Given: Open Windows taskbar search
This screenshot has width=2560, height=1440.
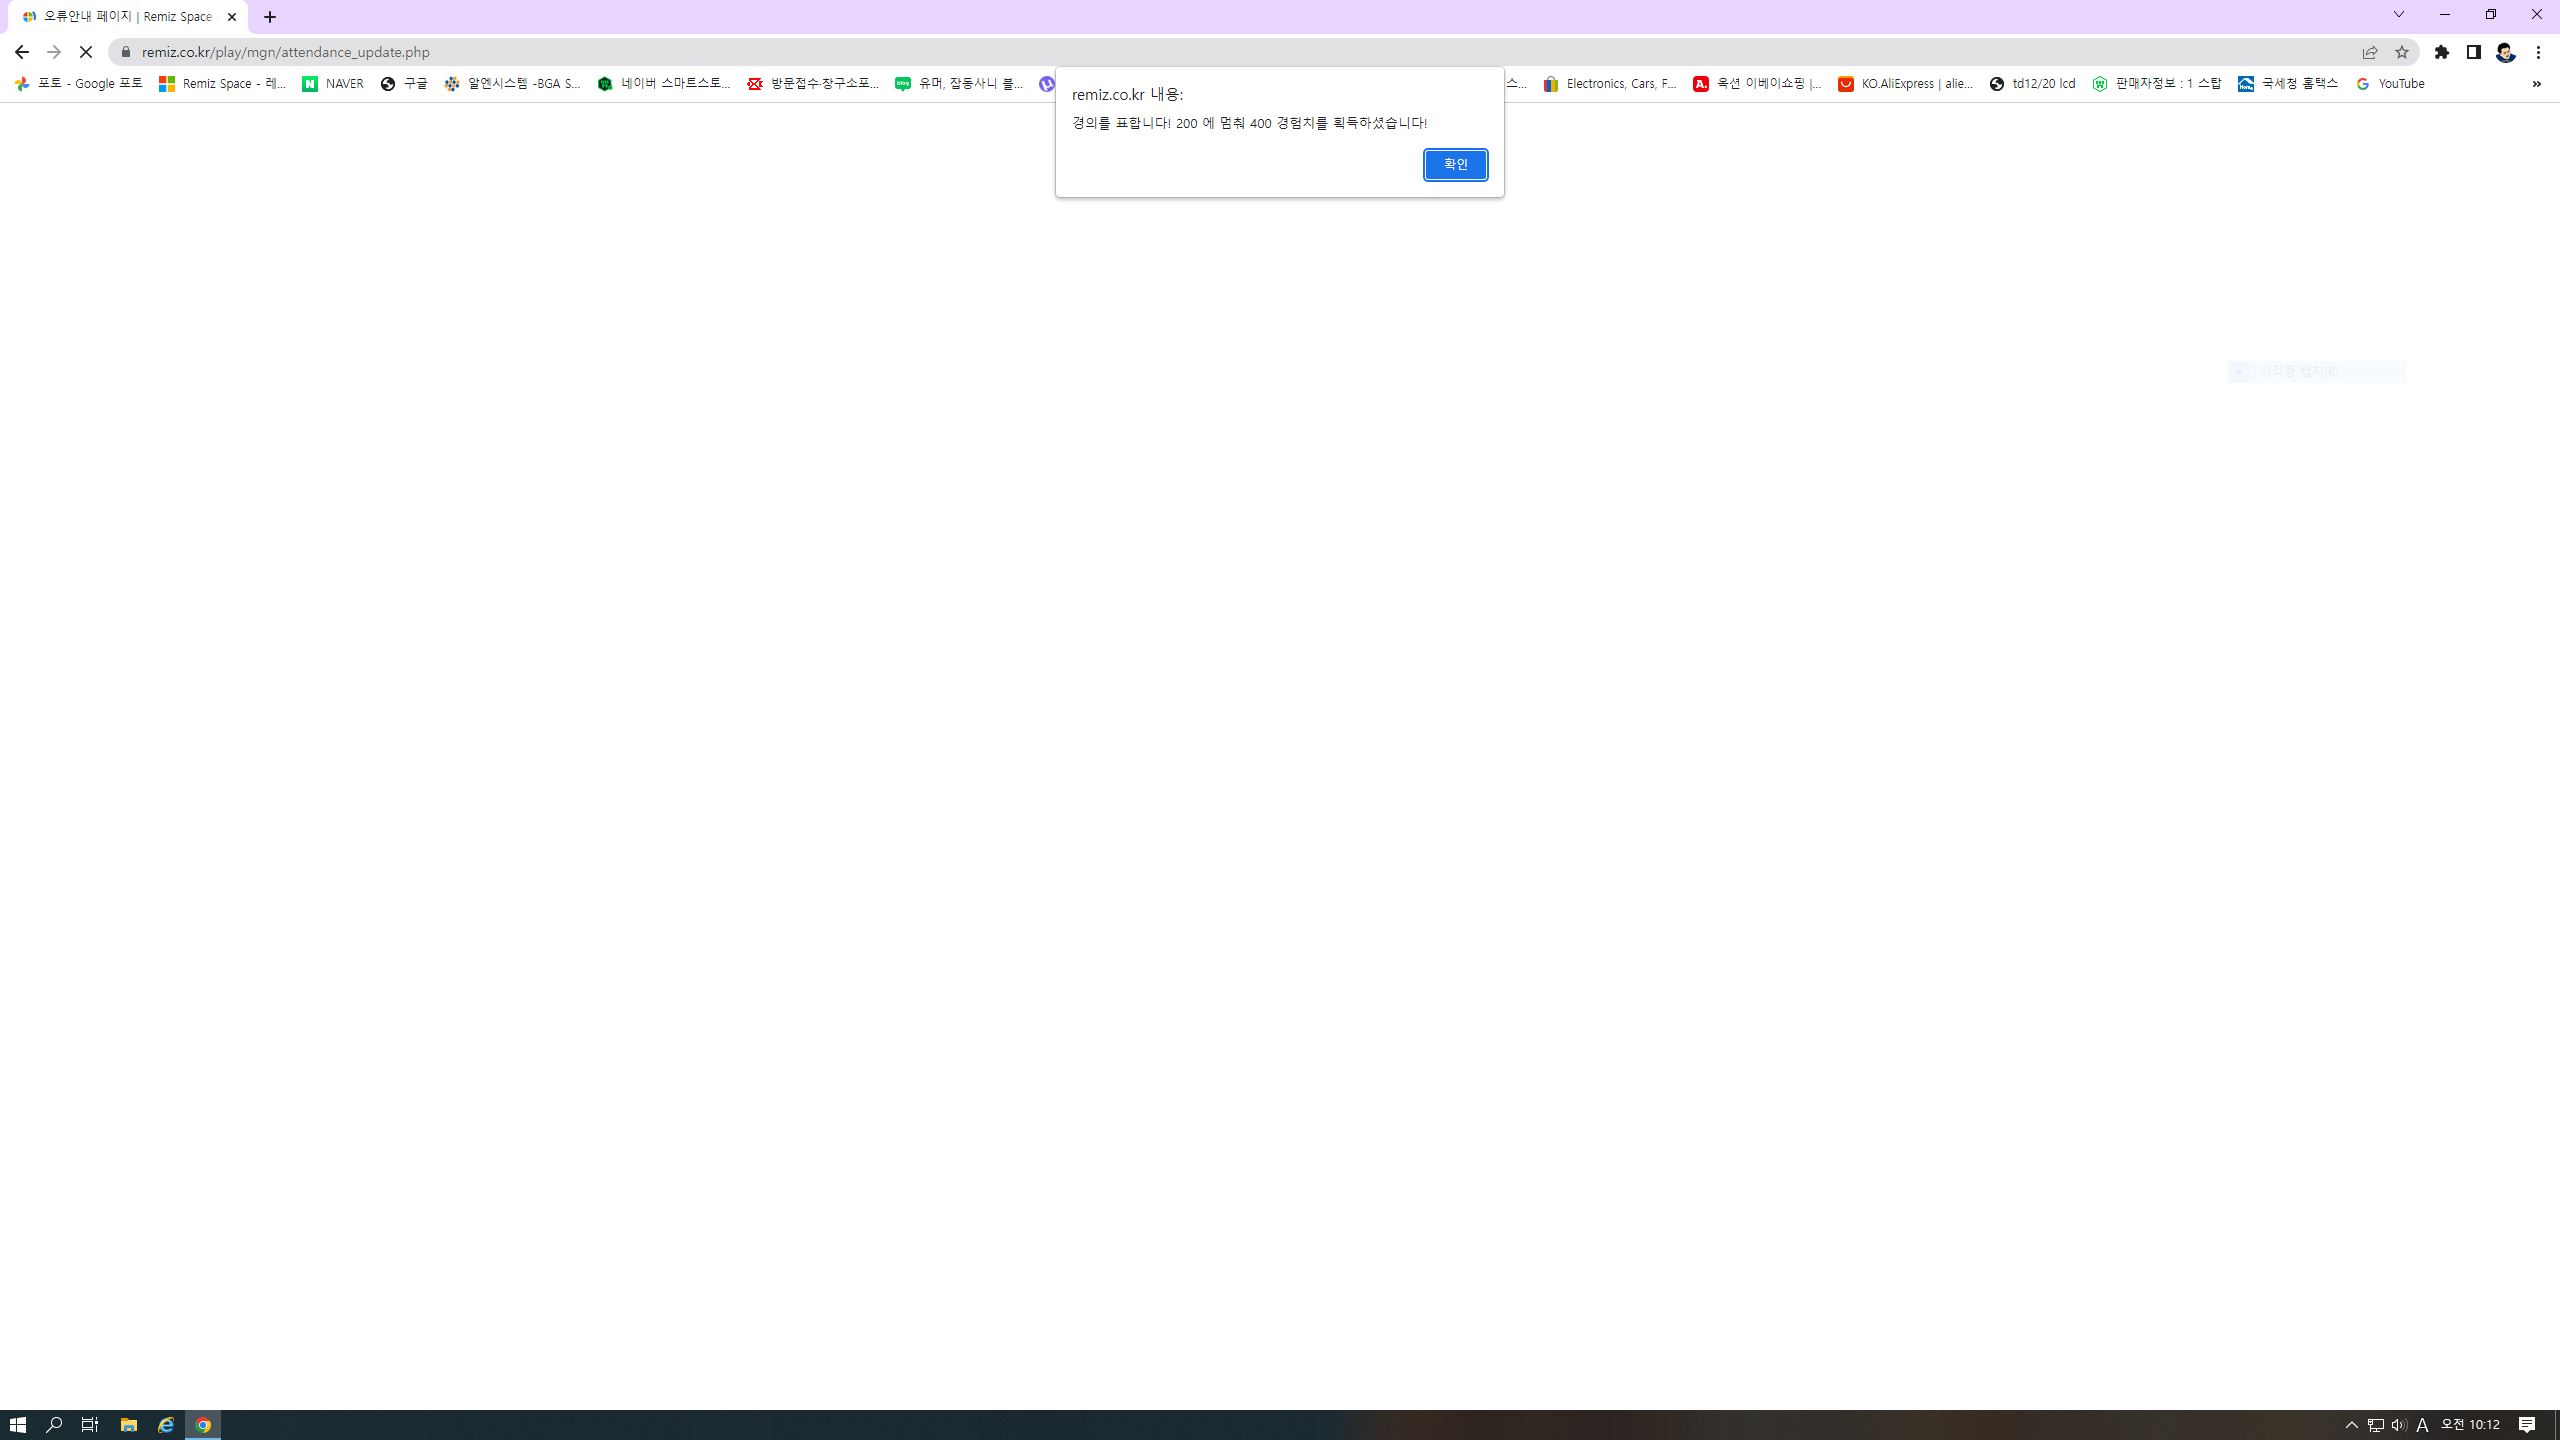Looking at the screenshot, I should [54, 1425].
